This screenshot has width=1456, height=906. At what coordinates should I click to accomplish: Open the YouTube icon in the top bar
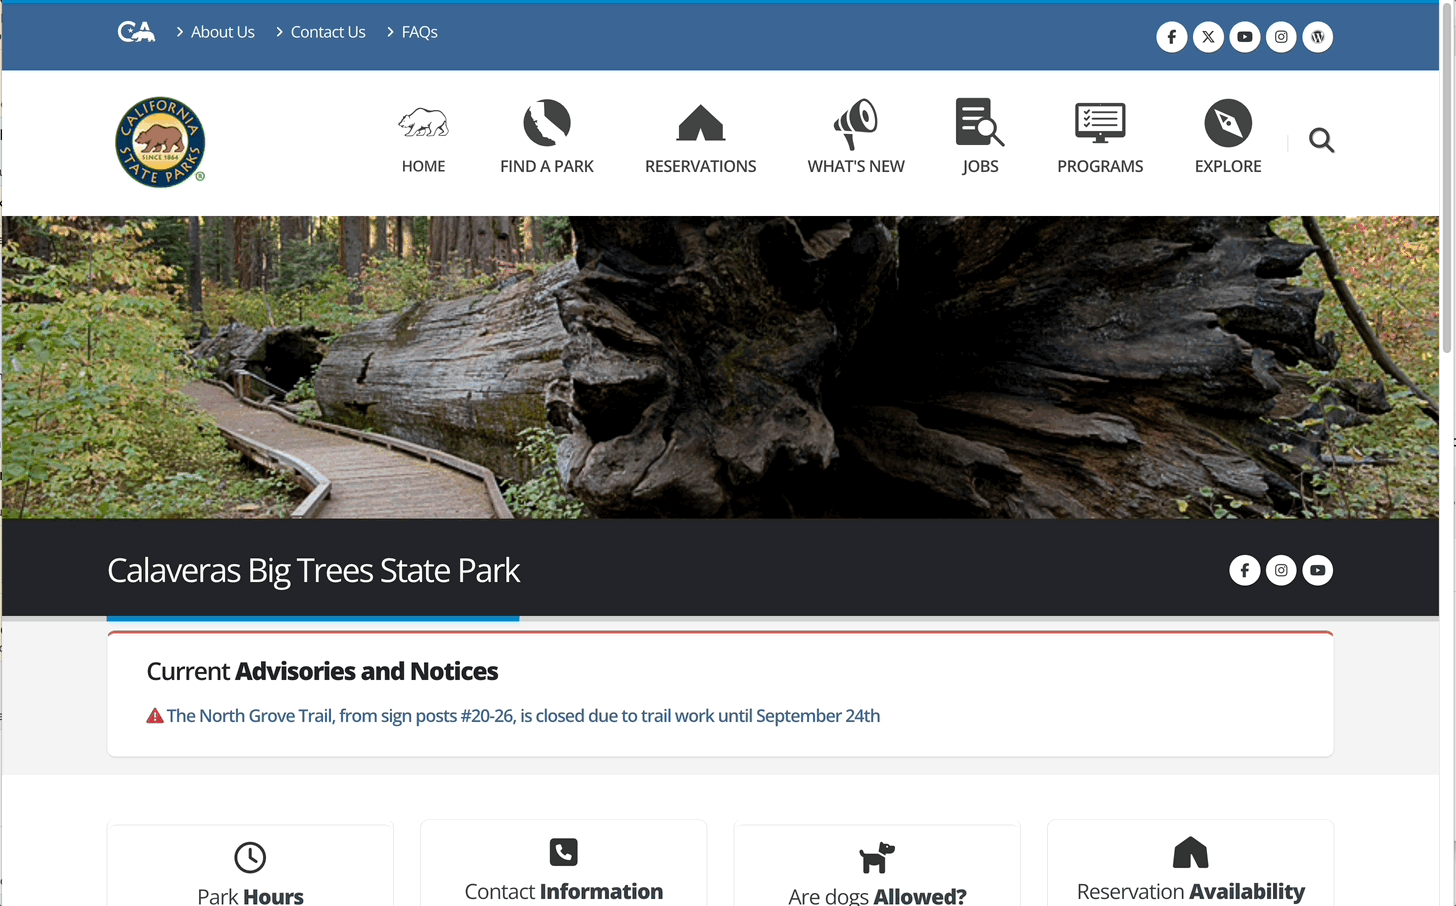(1244, 36)
